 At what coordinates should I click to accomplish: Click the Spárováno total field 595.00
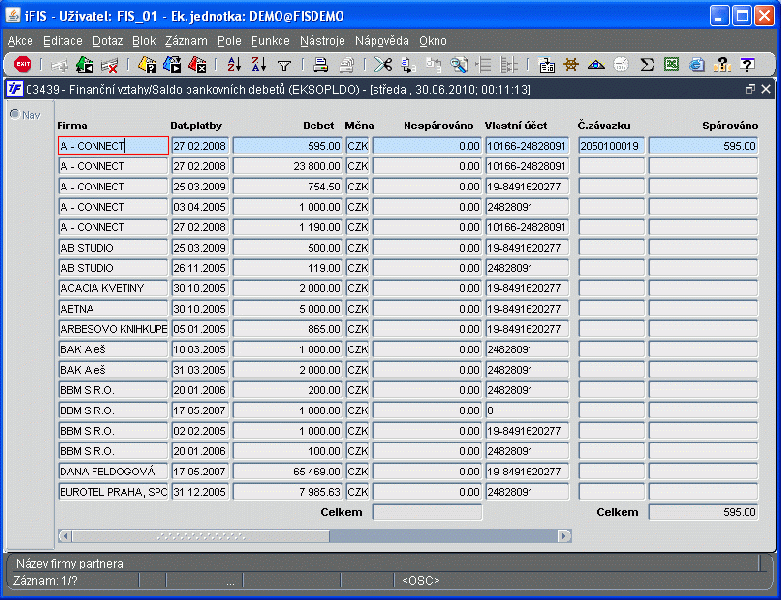click(703, 512)
